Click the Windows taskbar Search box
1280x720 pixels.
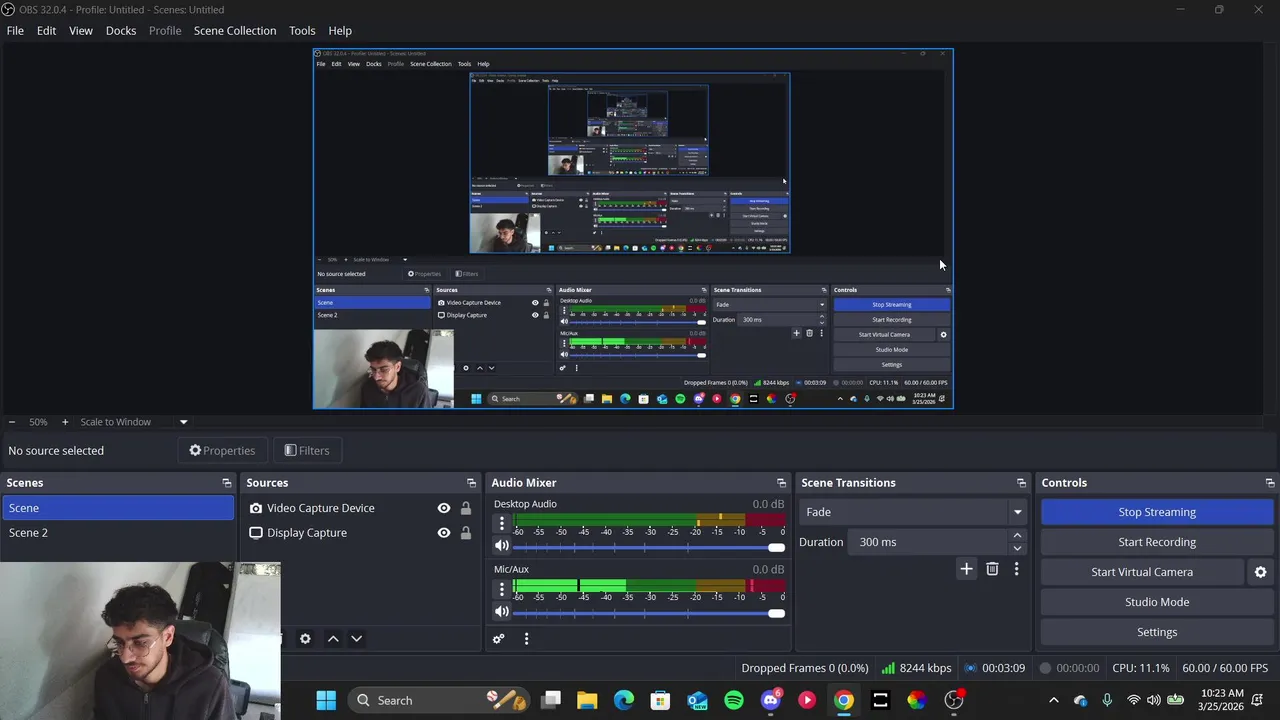[x=438, y=700]
